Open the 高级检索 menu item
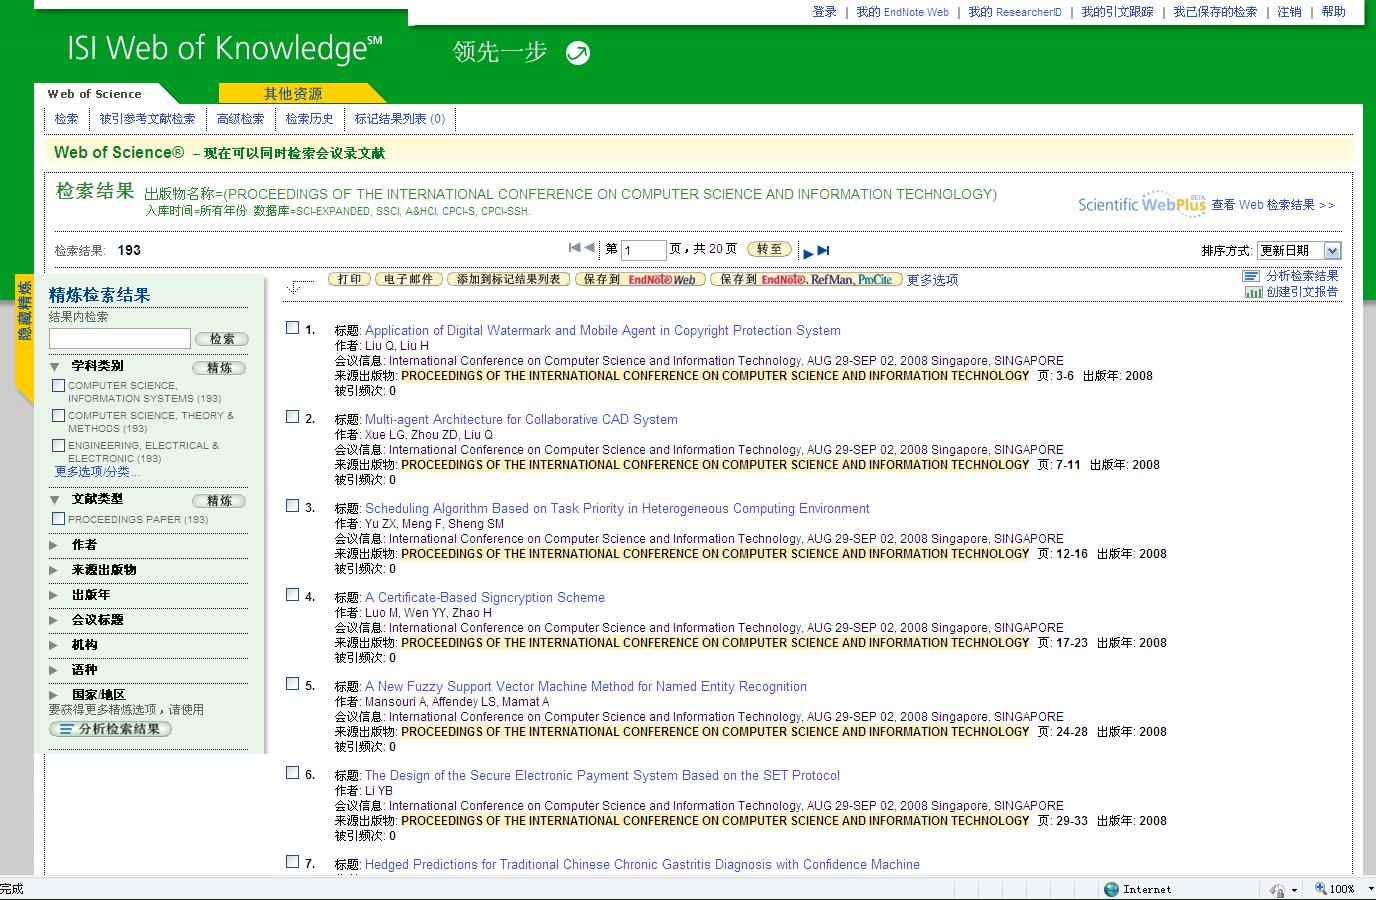1376x900 pixels. [240, 118]
